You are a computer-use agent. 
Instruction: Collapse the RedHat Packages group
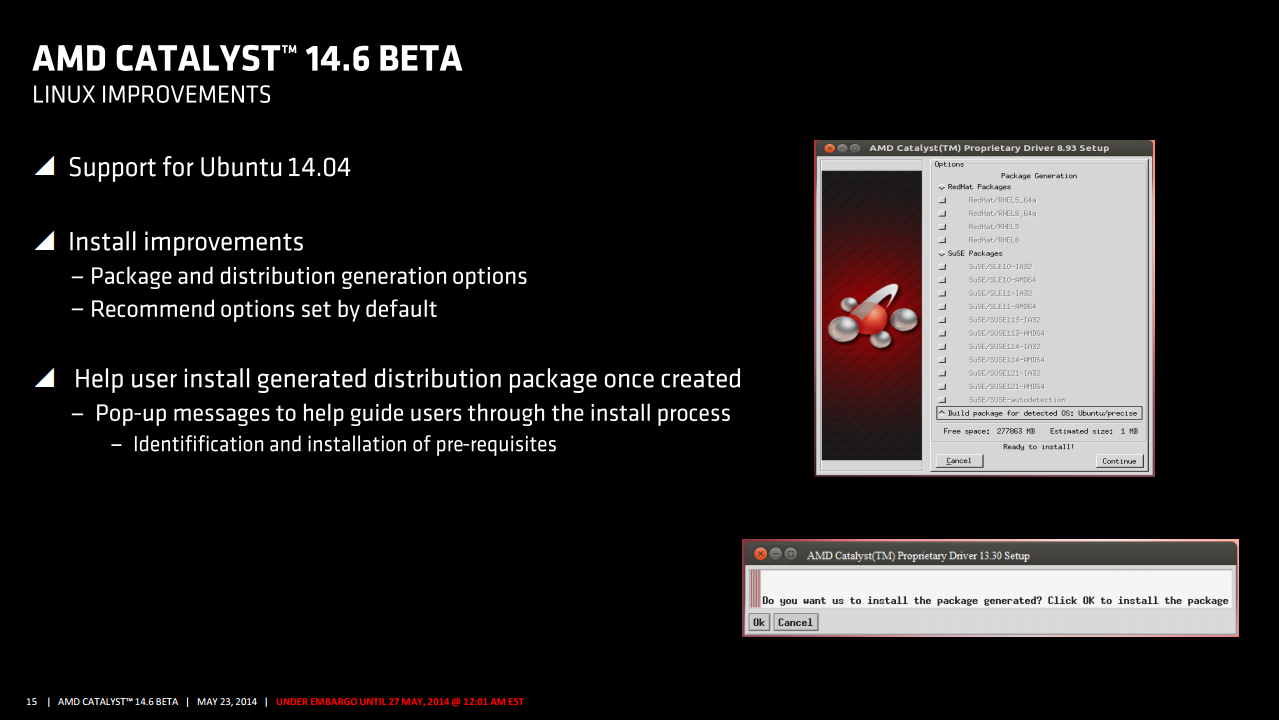[941, 187]
